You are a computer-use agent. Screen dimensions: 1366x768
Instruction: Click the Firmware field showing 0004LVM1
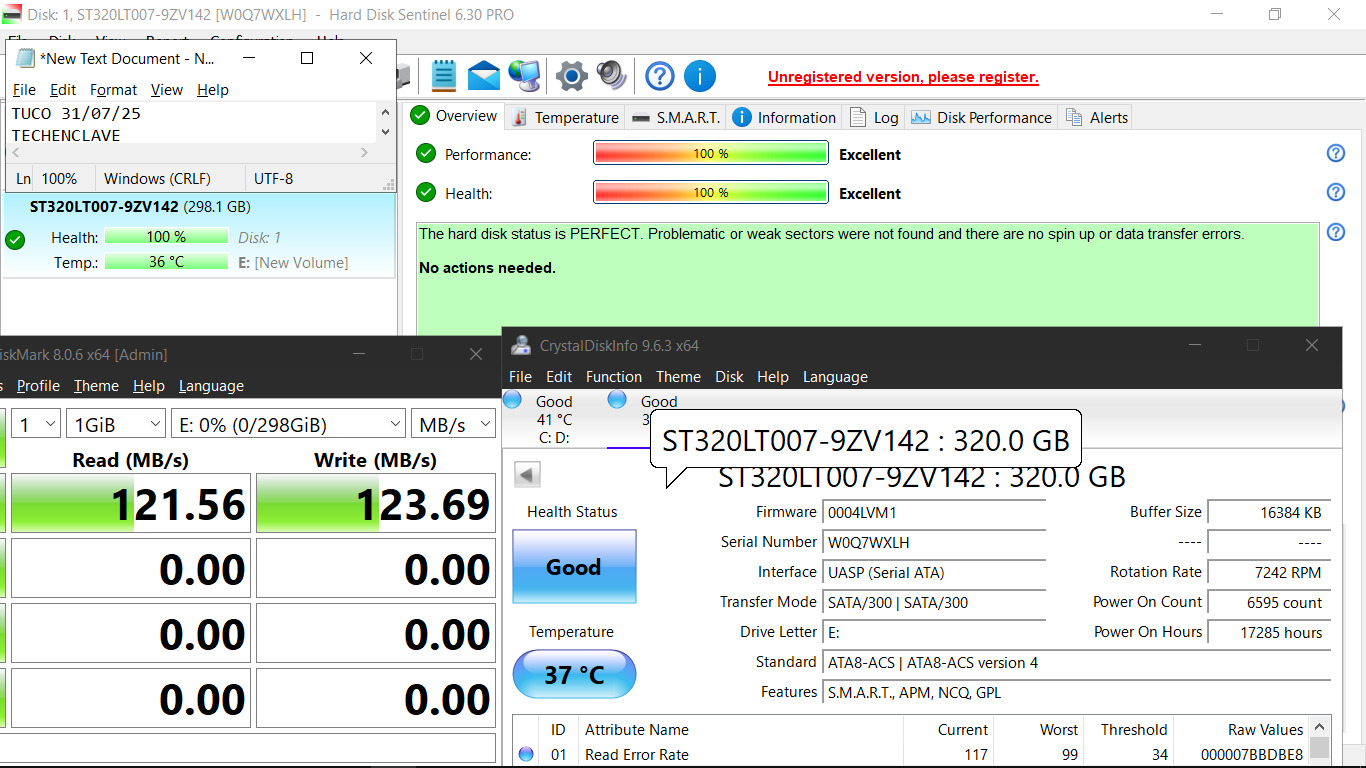tap(934, 512)
